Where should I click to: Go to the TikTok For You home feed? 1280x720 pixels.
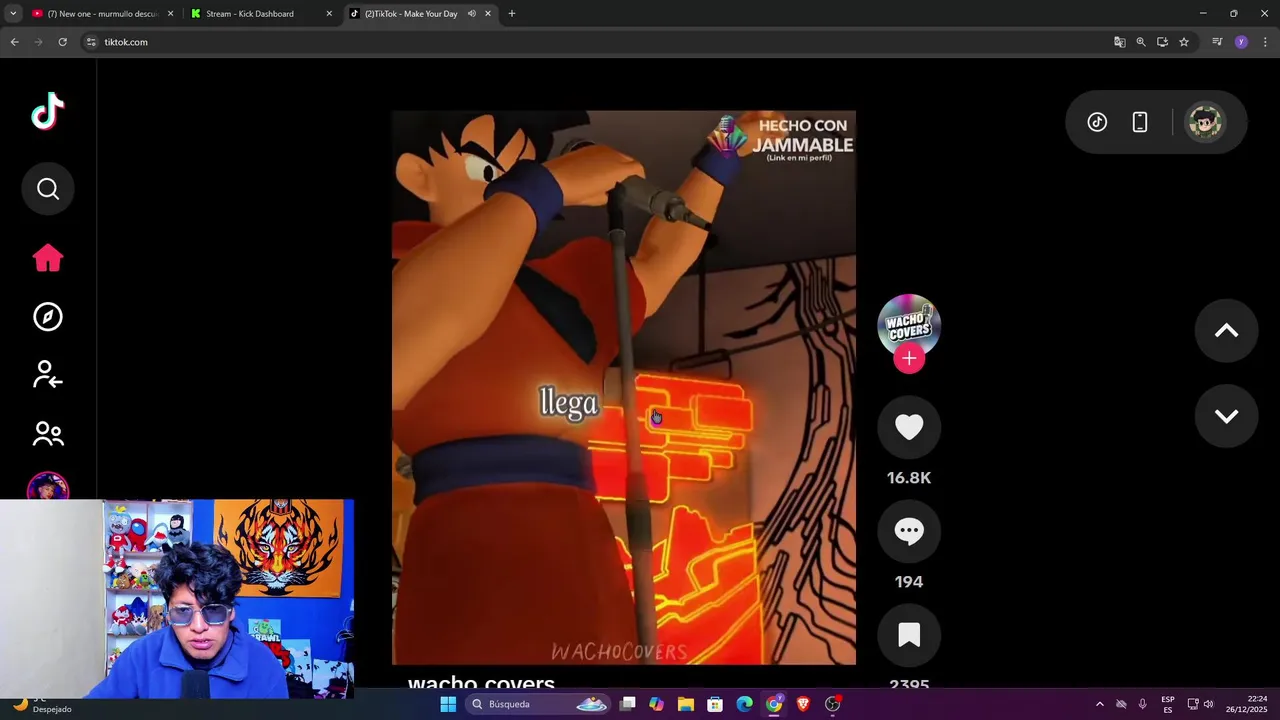48,258
